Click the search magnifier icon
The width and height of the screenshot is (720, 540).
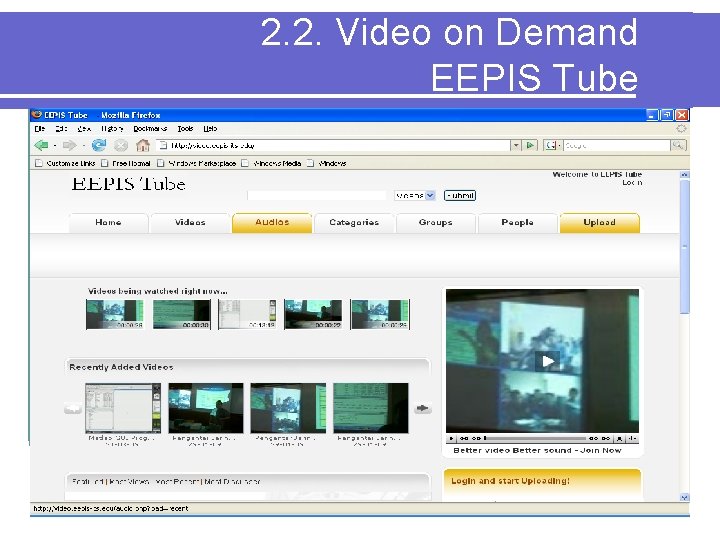(678, 146)
